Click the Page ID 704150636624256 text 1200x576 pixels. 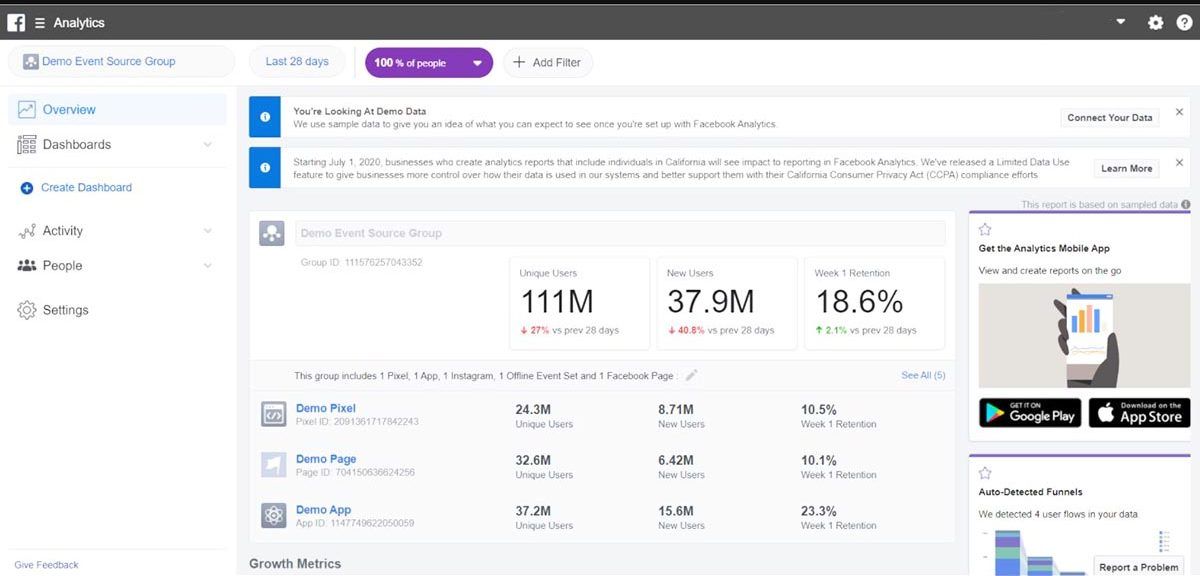click(x=355, y=473)
